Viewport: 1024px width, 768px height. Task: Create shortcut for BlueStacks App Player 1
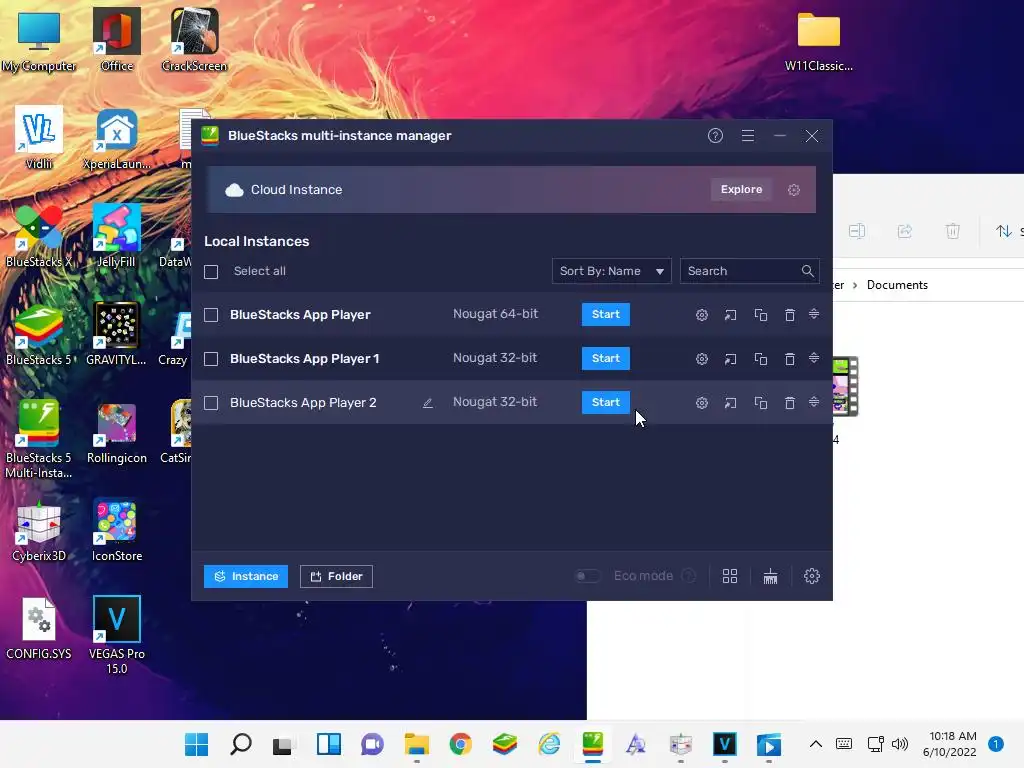(730, 359)
